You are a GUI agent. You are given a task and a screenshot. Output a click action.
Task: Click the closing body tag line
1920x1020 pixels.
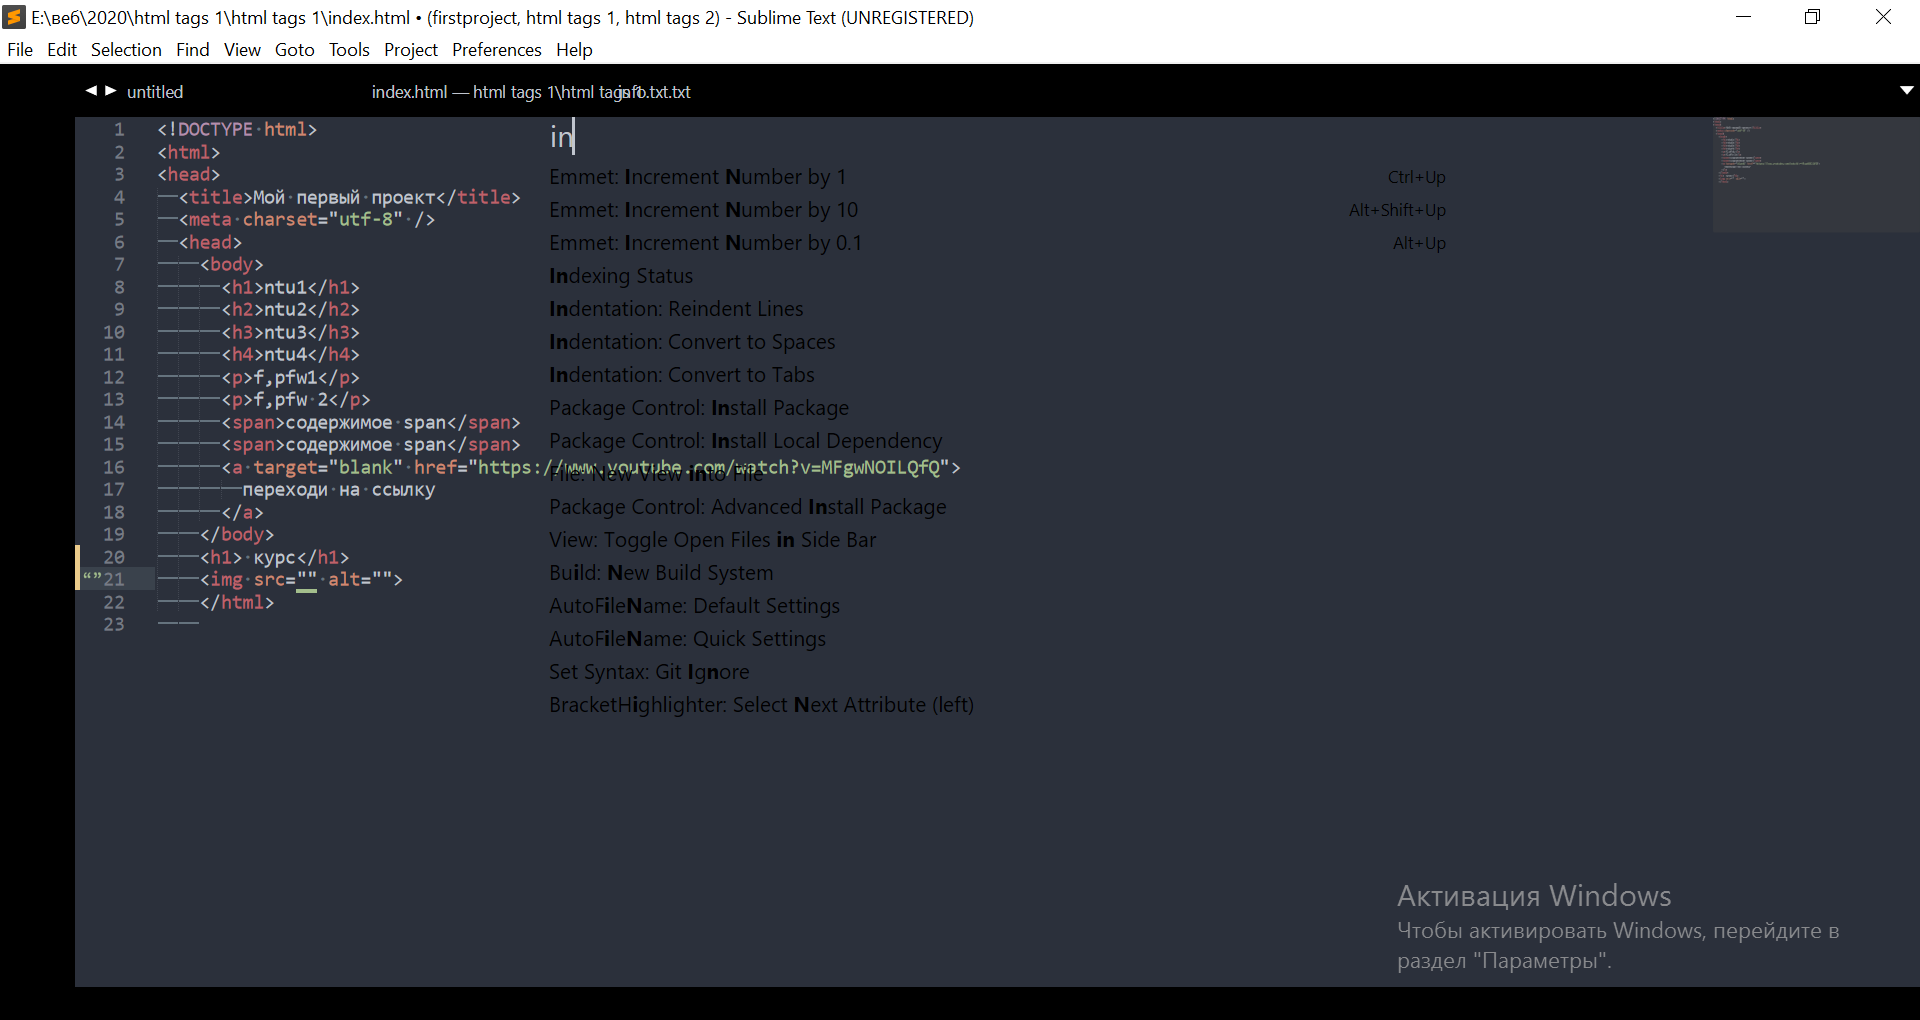[237, 535]
